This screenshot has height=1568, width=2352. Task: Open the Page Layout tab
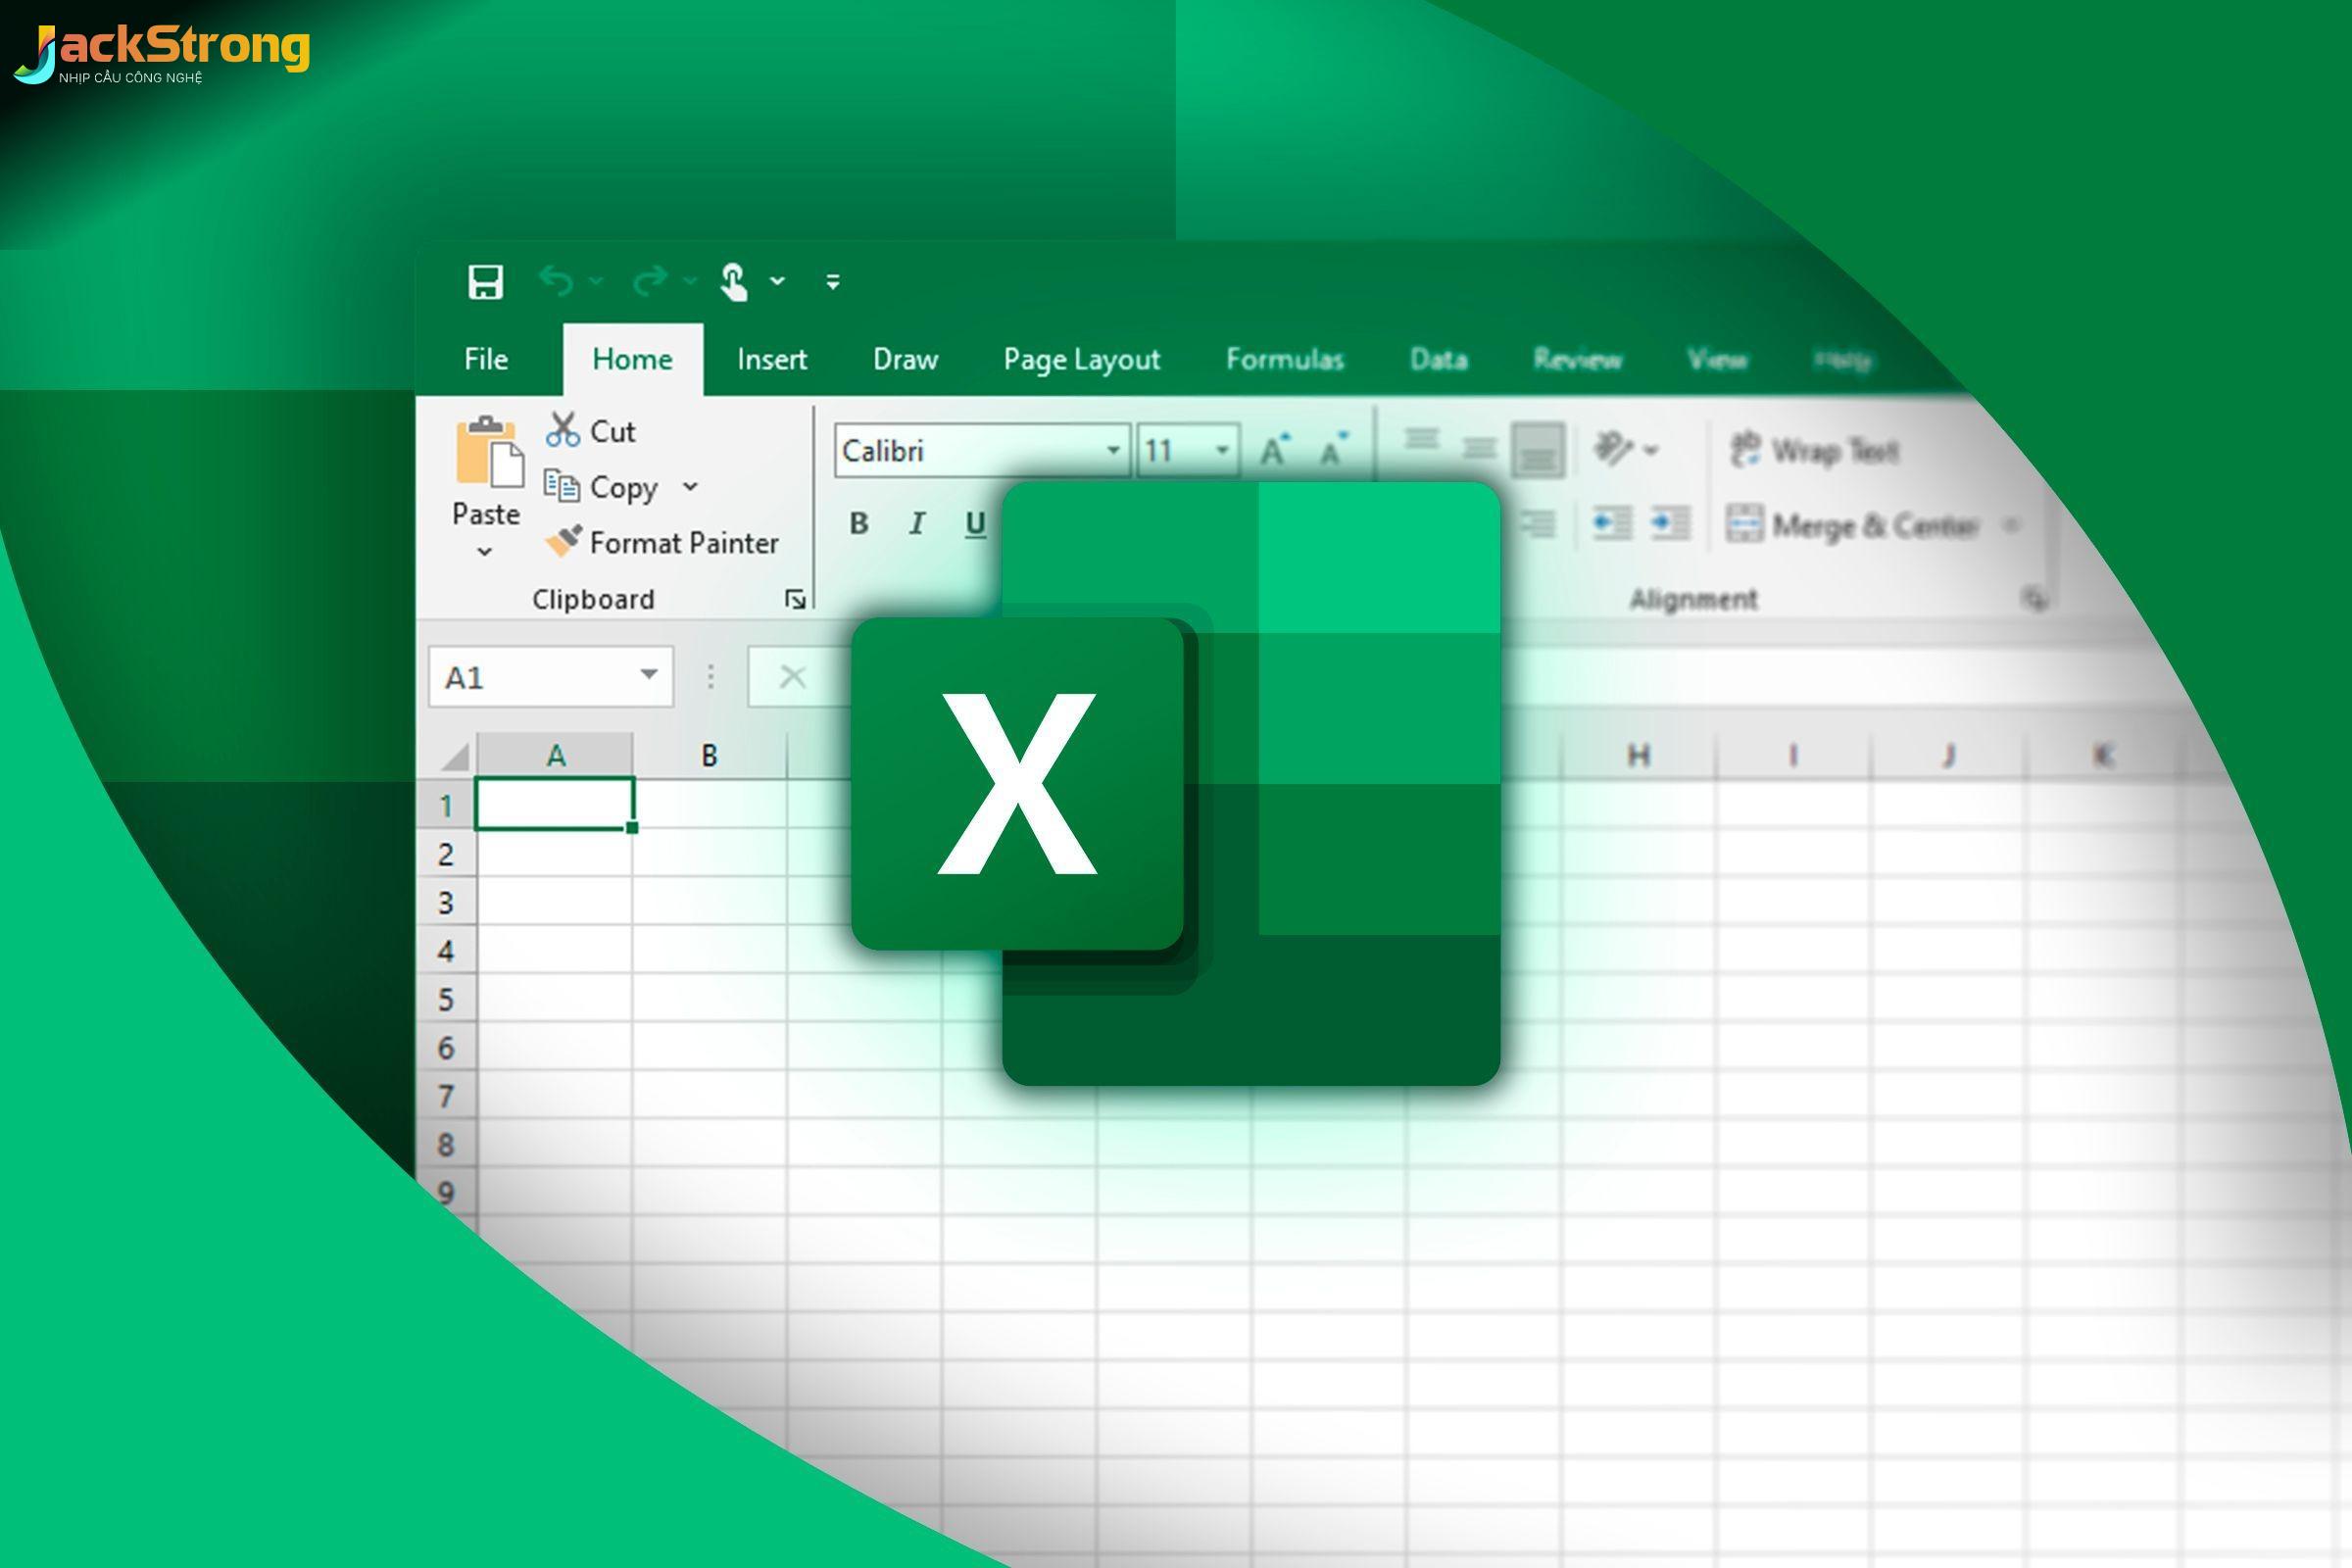[1082, 360]
